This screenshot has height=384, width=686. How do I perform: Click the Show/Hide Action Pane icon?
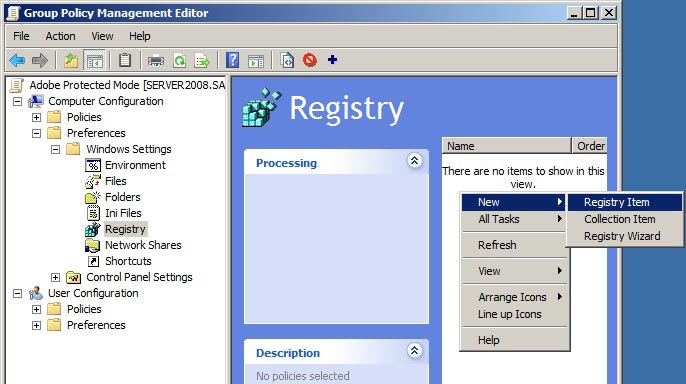[x=256, y=61]
